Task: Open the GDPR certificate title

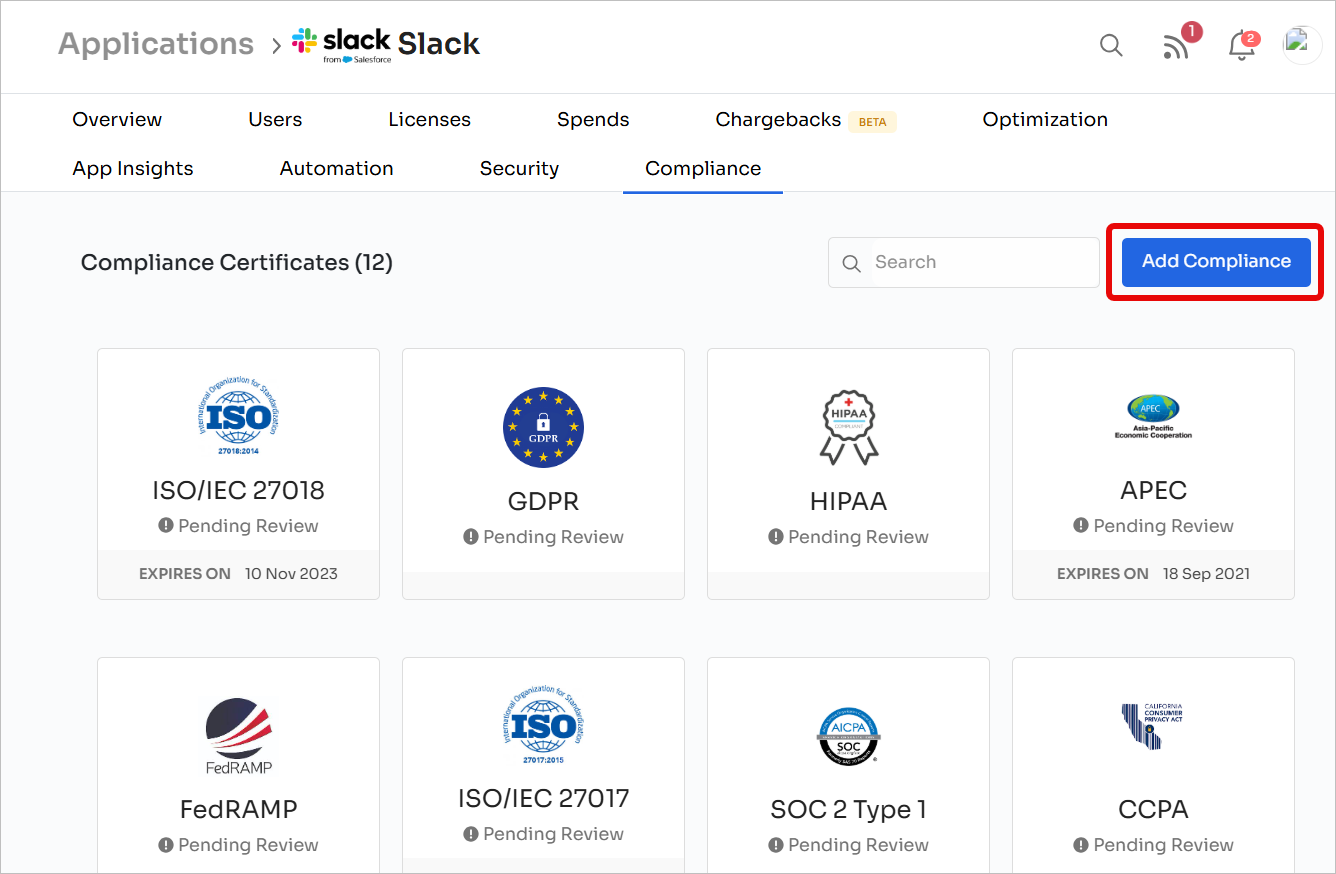Action: [x=543, y=501]
